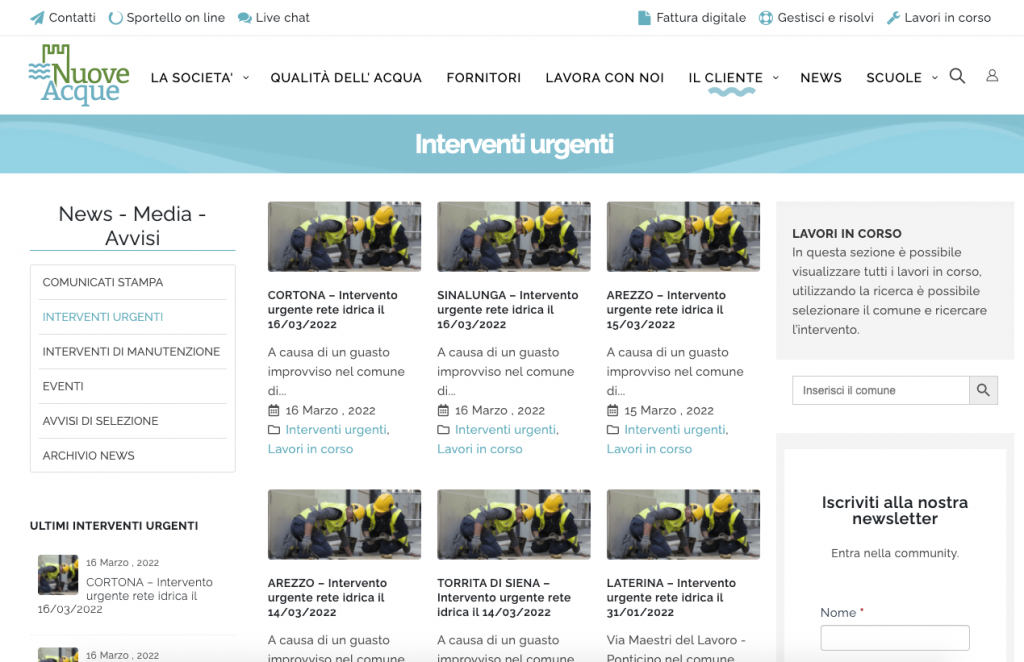Open CORTONA 16/03/2022 article title in grid

332,309
